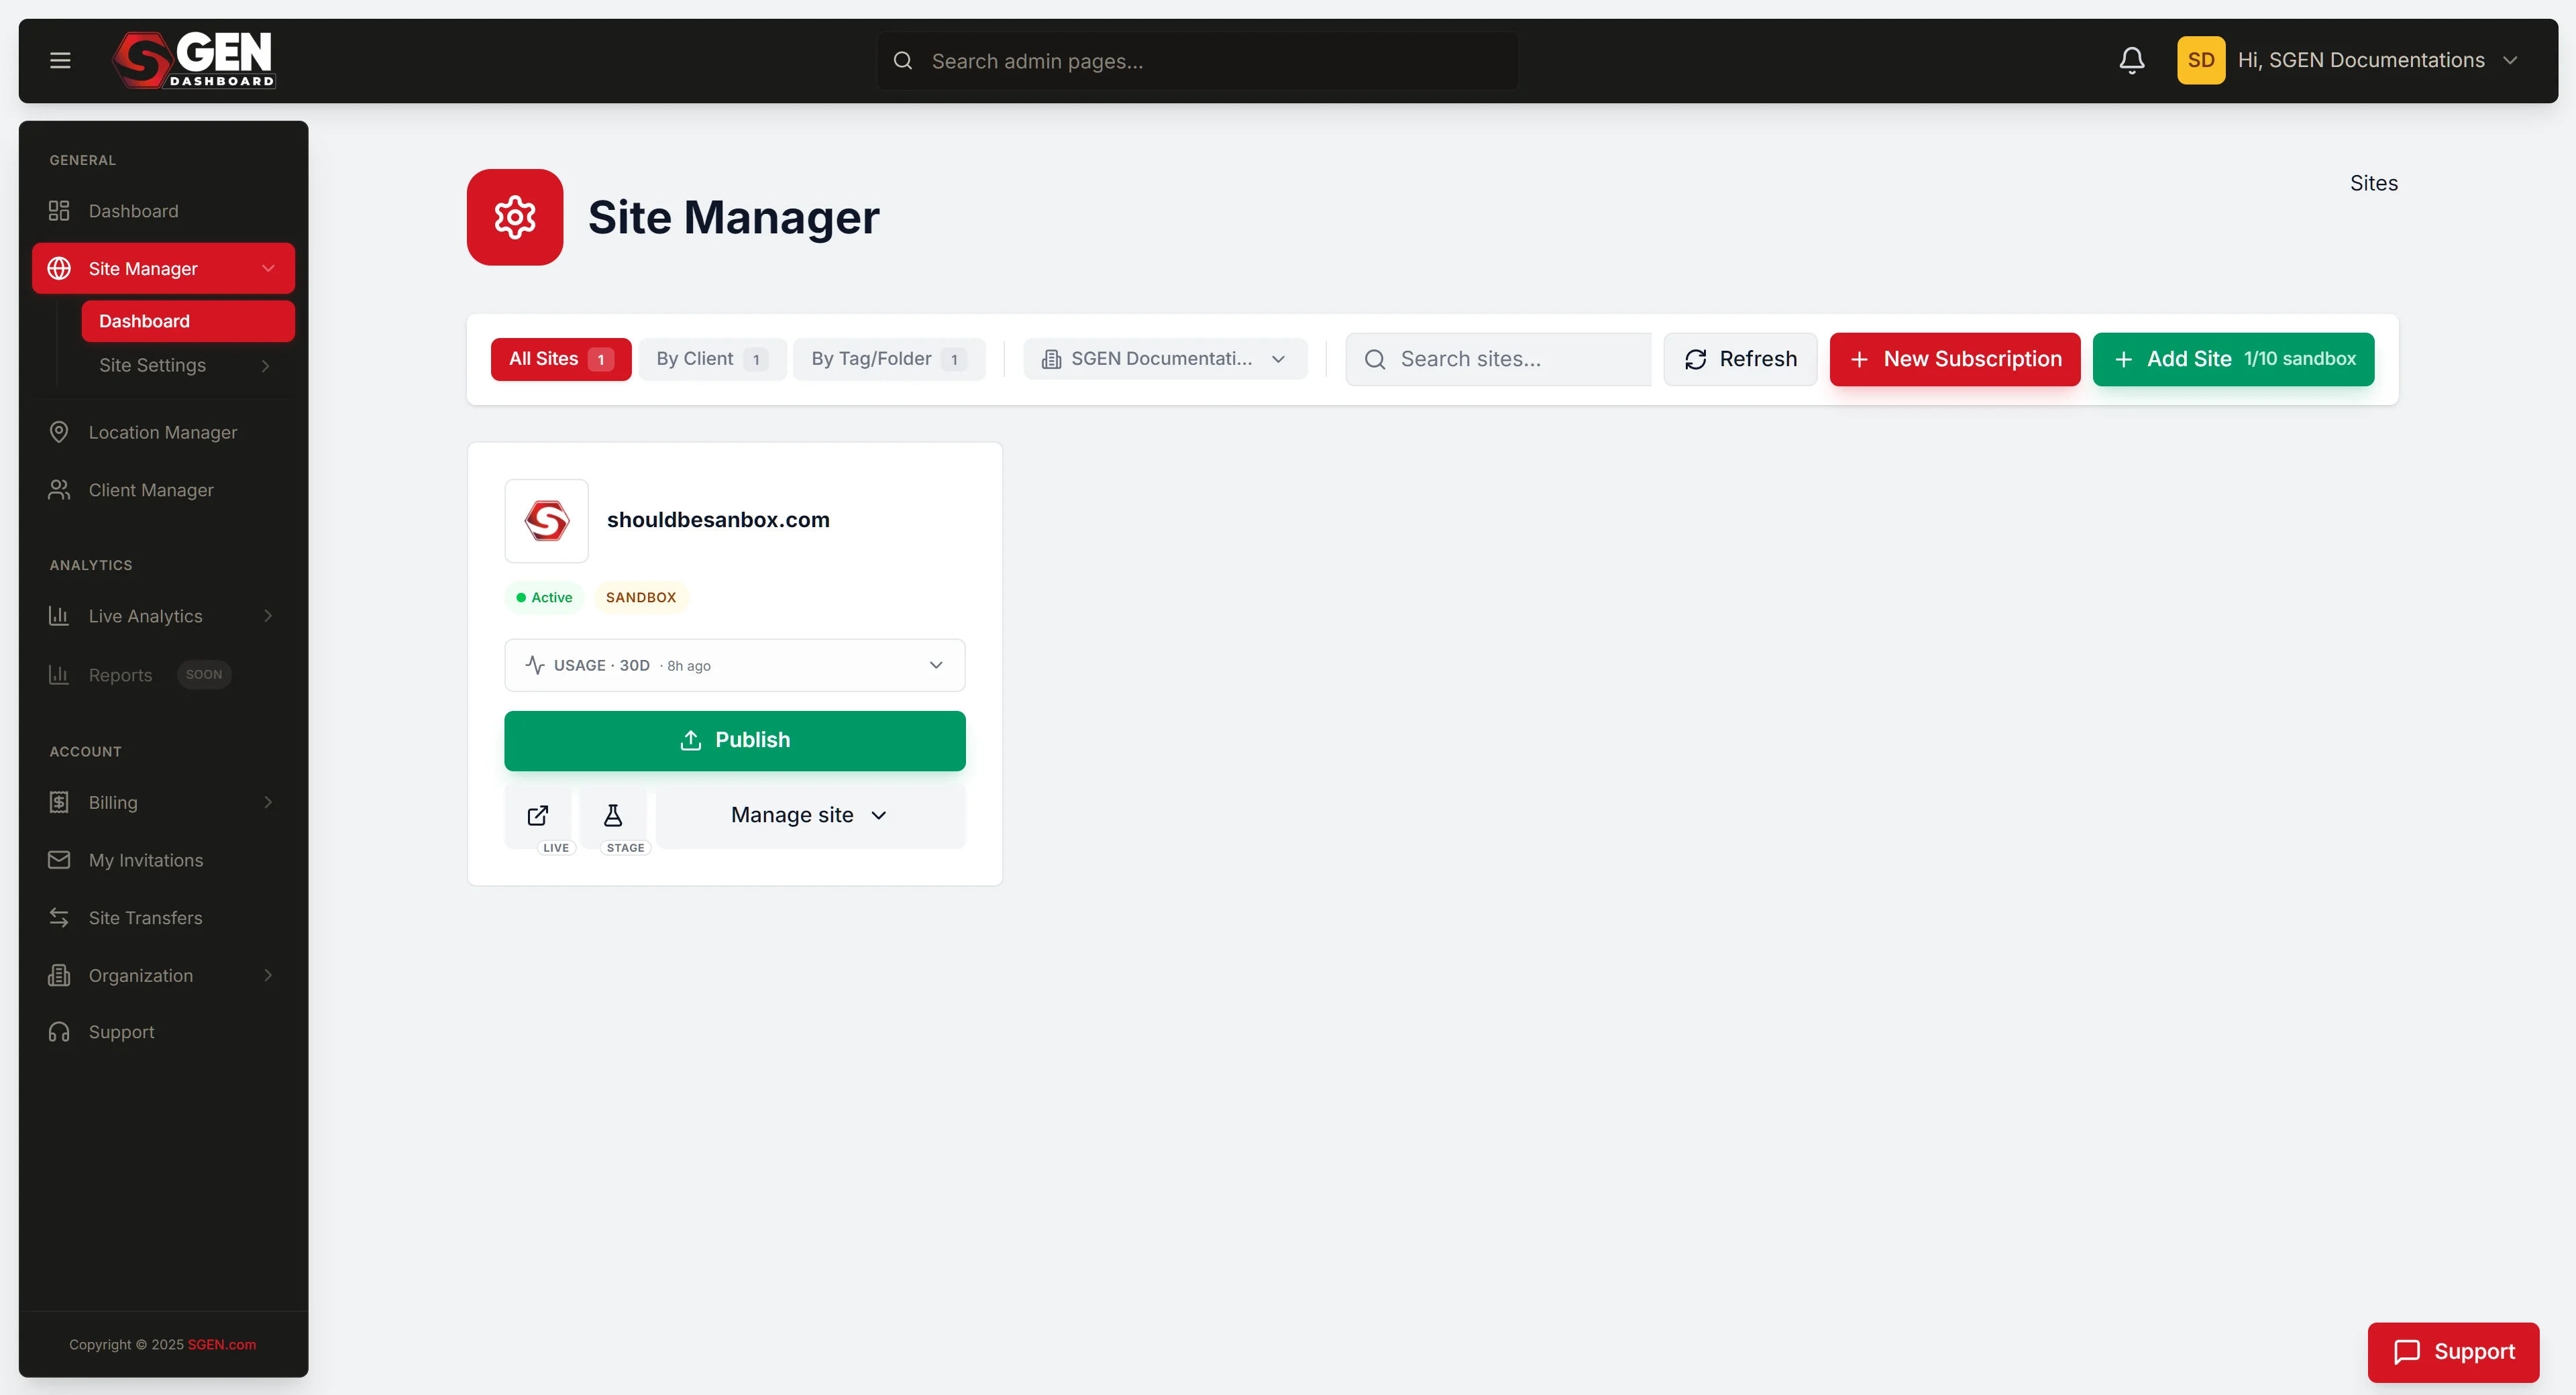Click the Billing receipt icon
This screenshot has width=2576, height=1395.
(59, 802)
